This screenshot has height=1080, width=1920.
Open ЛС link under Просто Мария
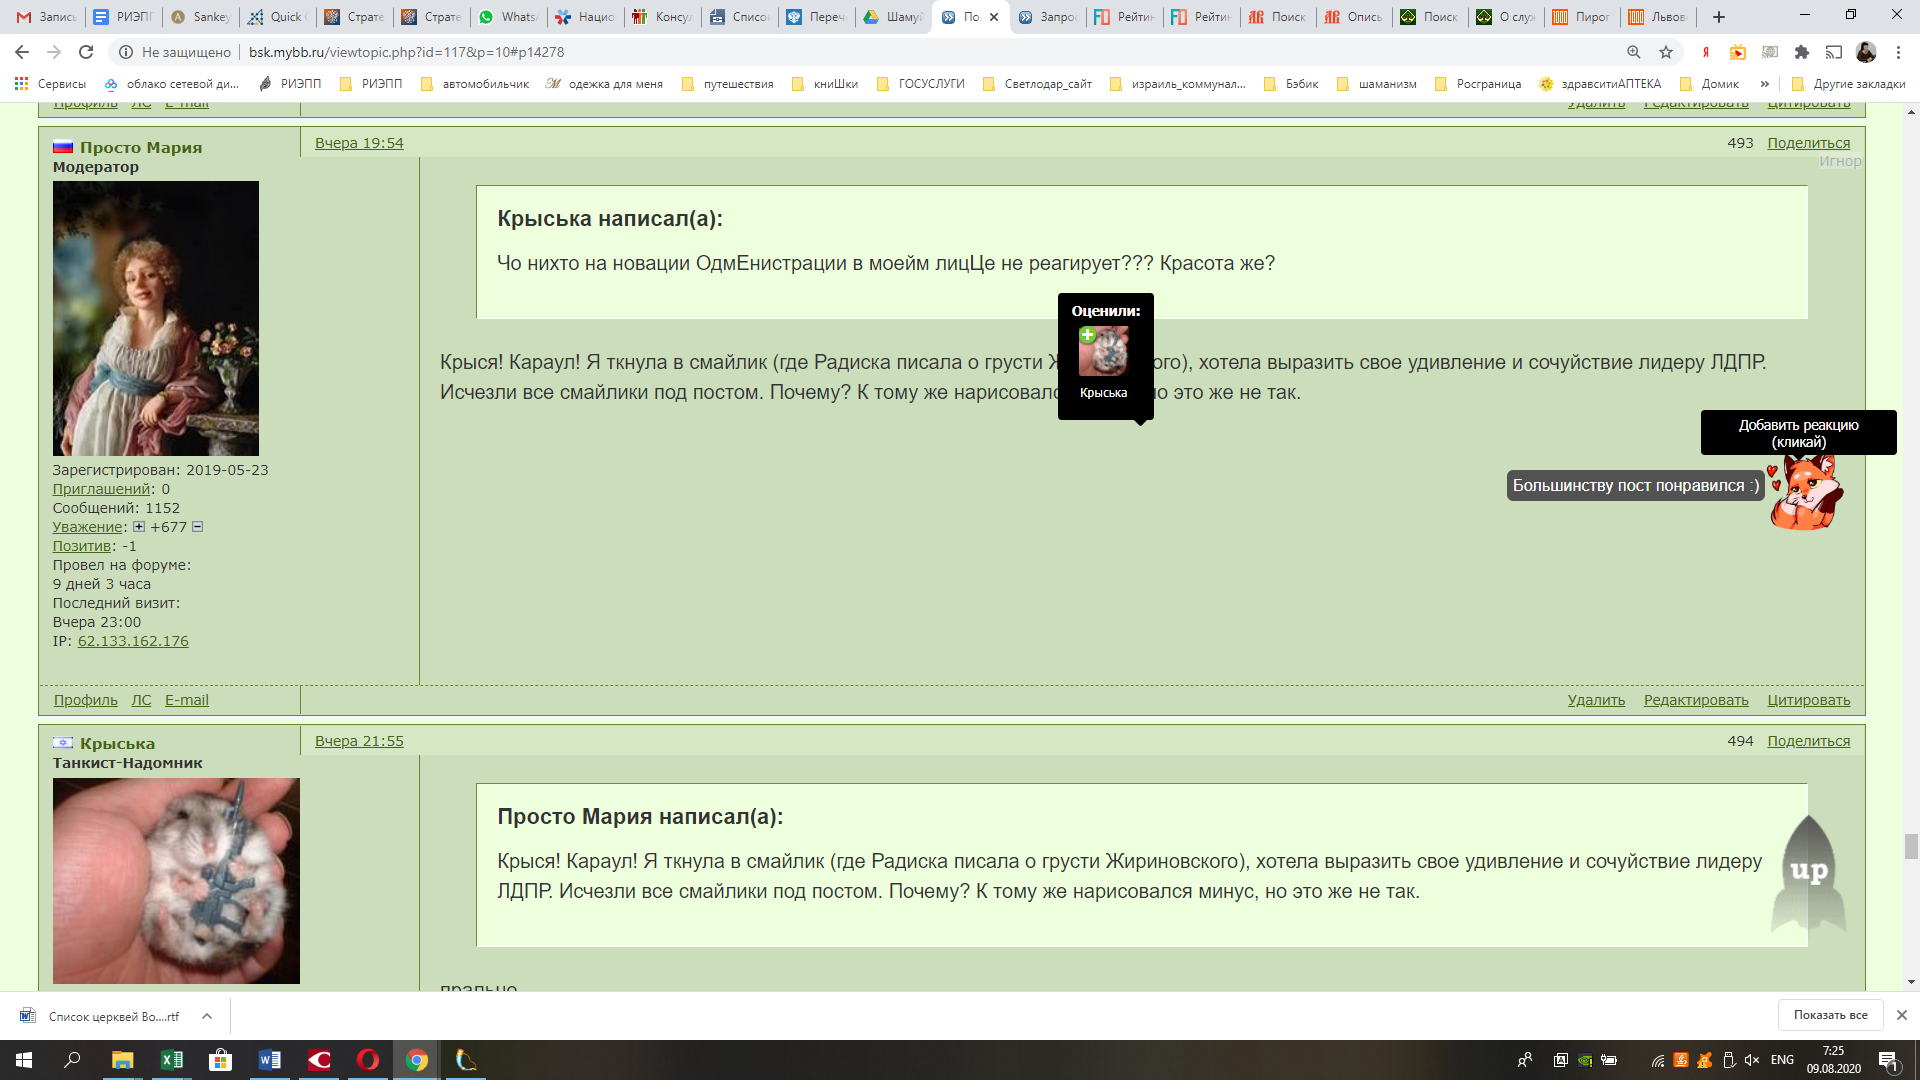point(141,700)
